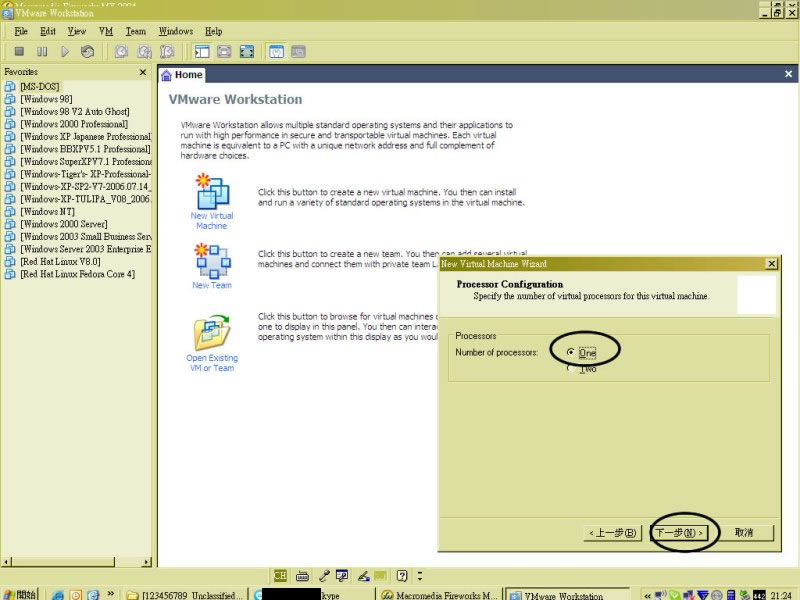Viewport: 800px width, 600px height.
Task: Open the View menu
Action: [x=77, y=31]
